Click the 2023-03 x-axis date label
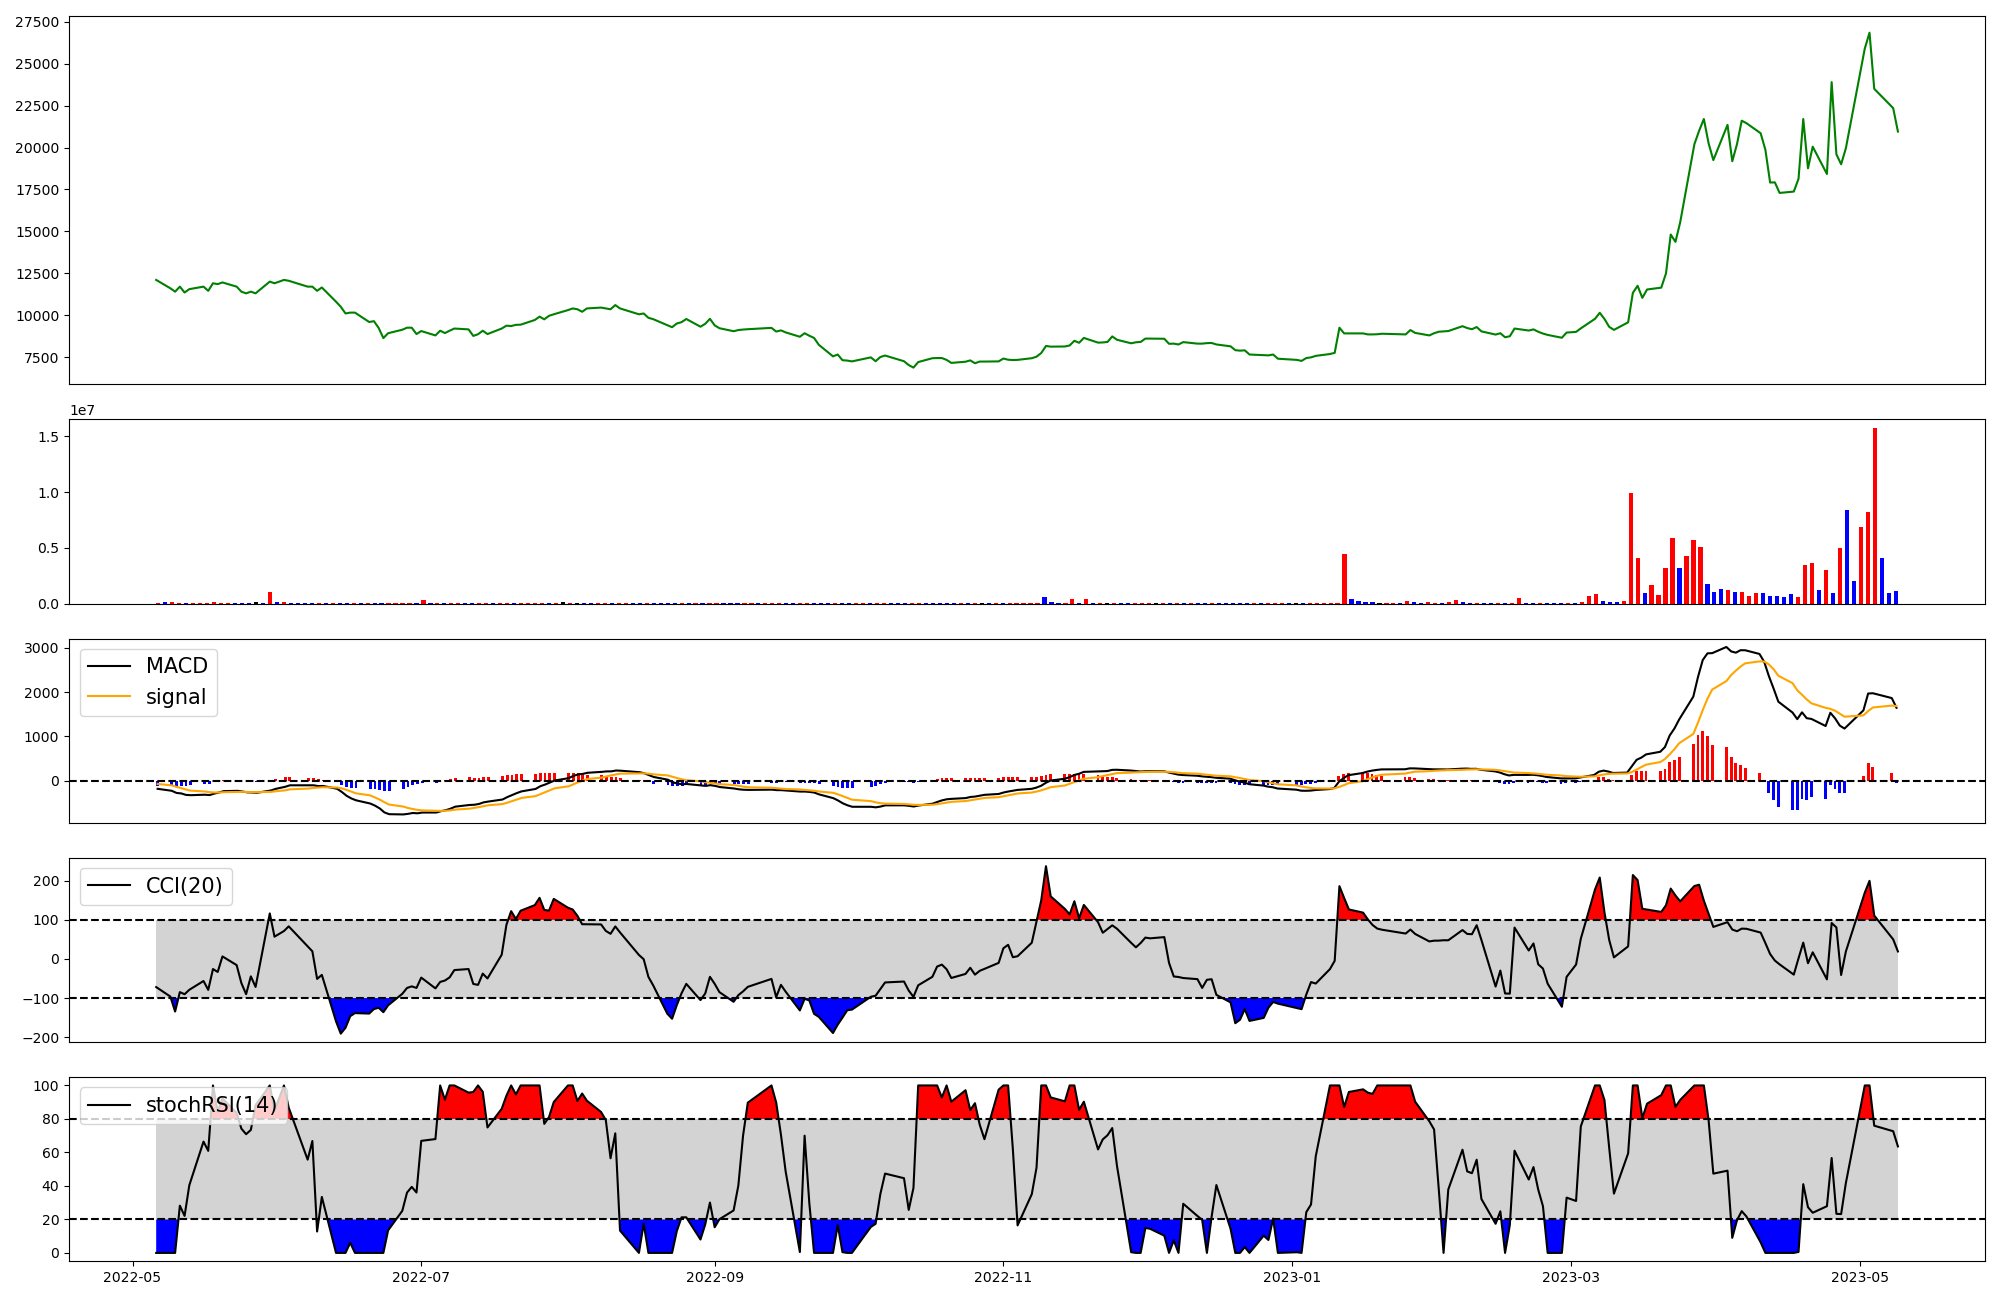This screenshot has height=1300, width=2000. pyautogui.click(x=1571, y=1277)
